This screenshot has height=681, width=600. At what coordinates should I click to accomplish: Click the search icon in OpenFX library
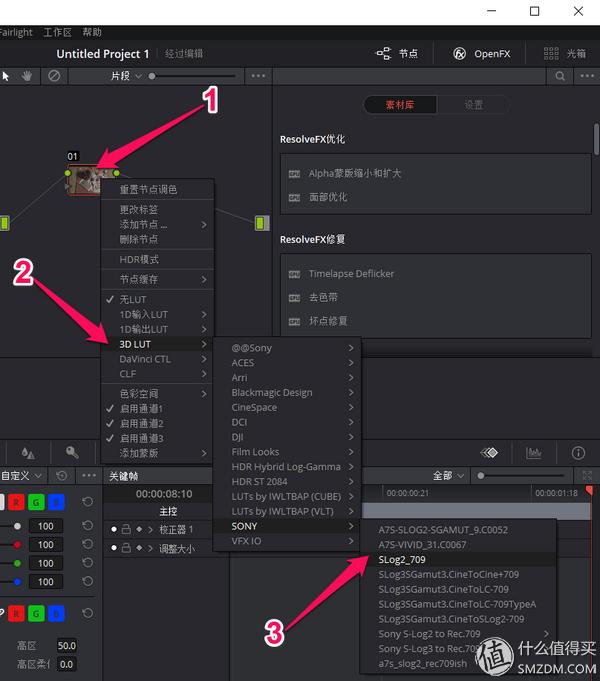click(x=561, y=76)
